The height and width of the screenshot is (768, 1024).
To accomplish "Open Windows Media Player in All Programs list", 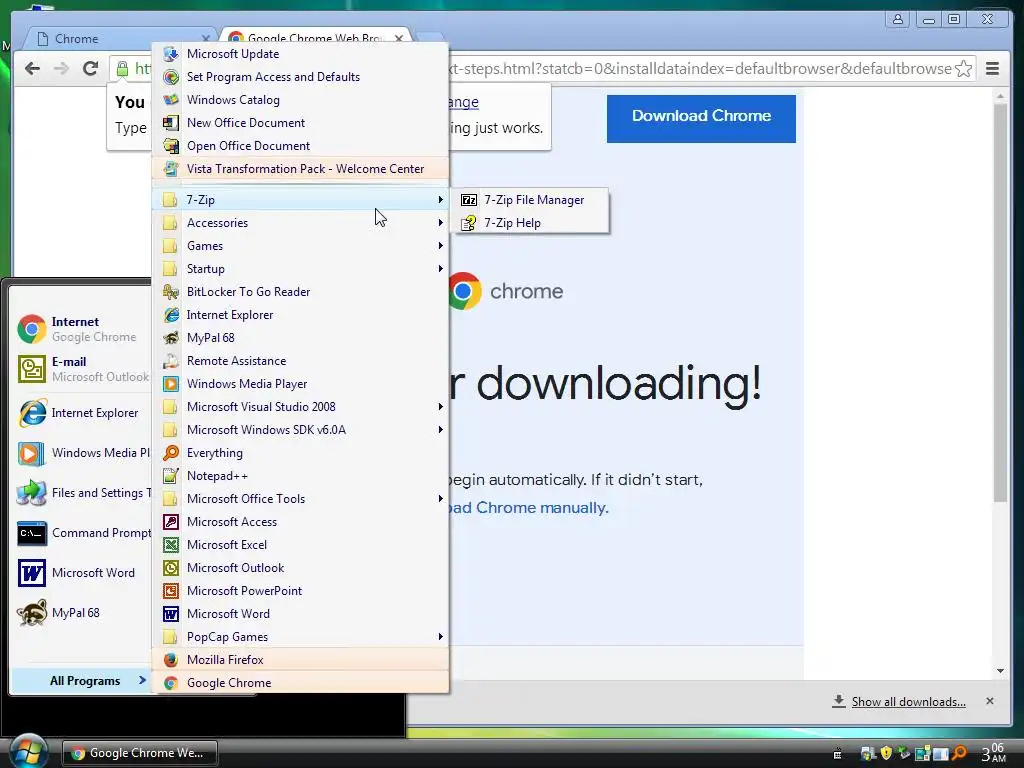I will tap(300, 383).
